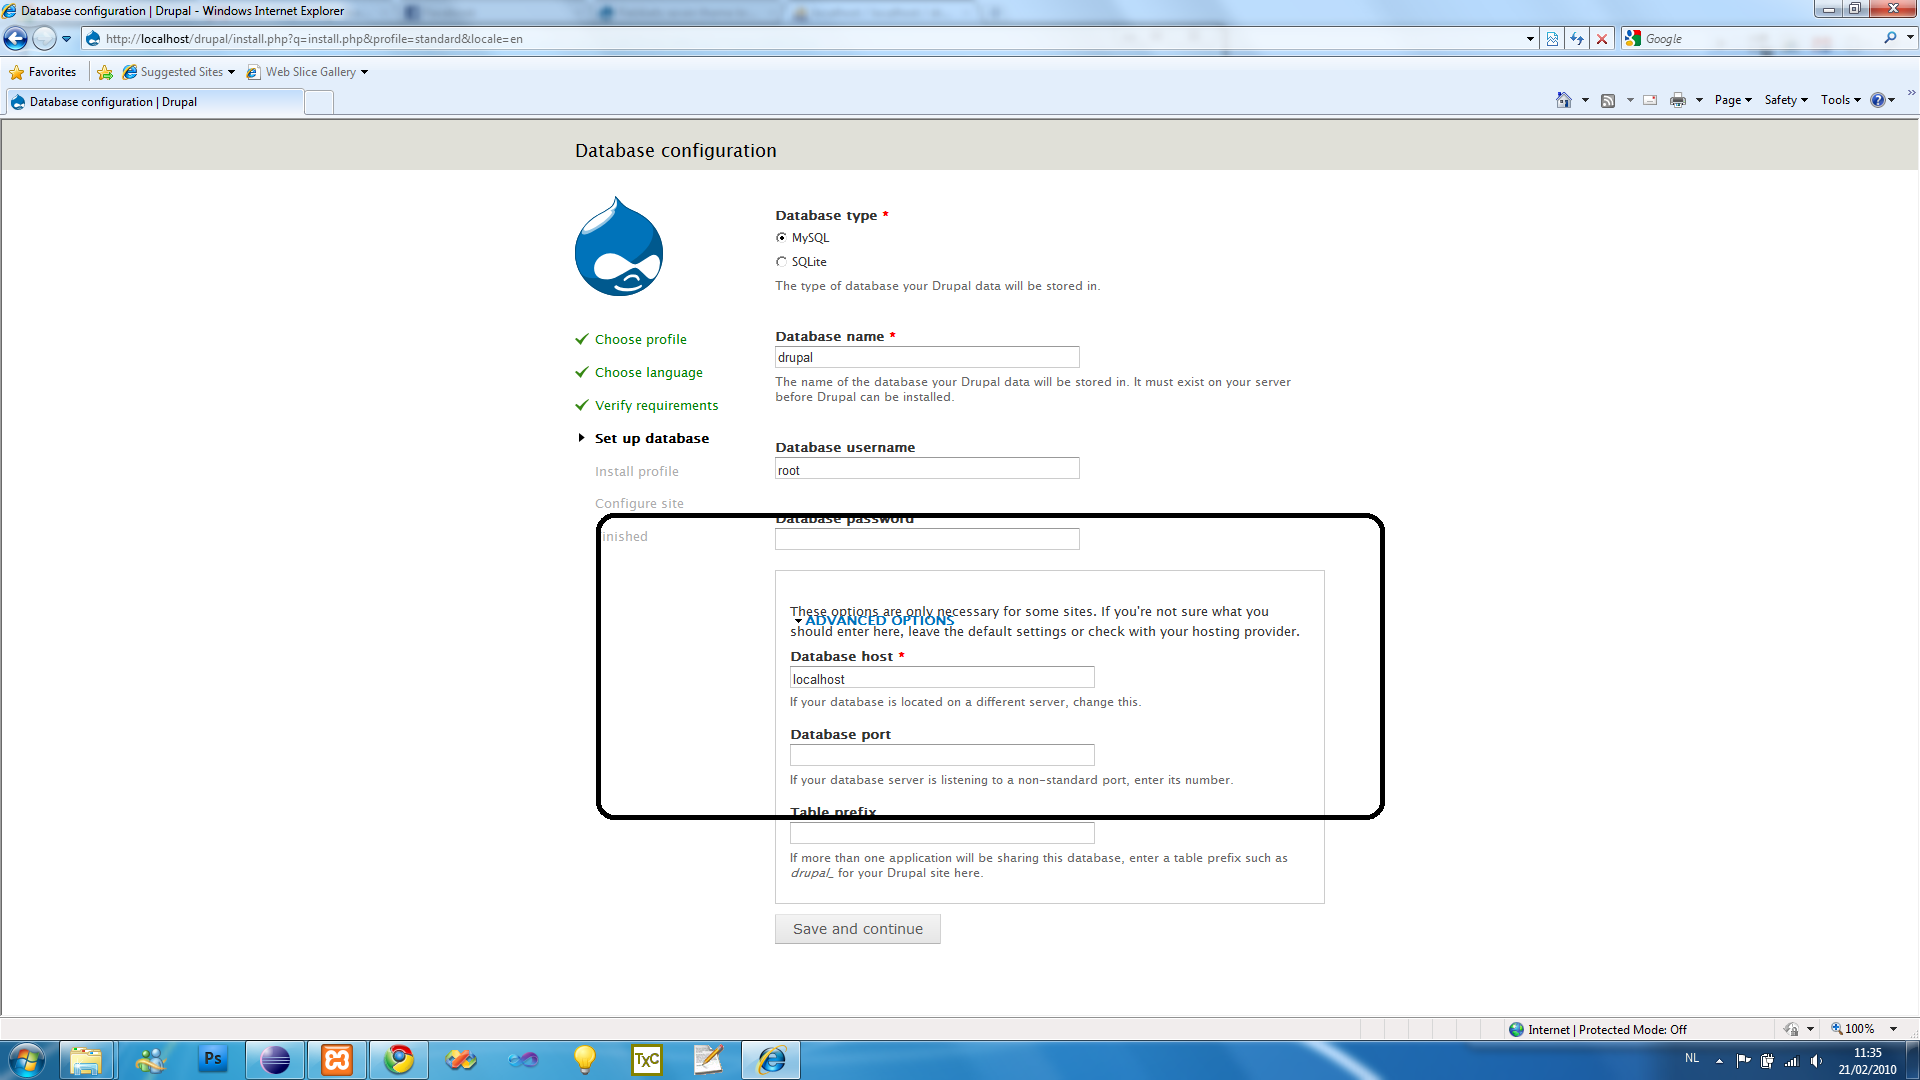Open Google Chrome from the taskbar
The height and width of the screenshot is (1080, 1920).
(x=399, y=1059)
